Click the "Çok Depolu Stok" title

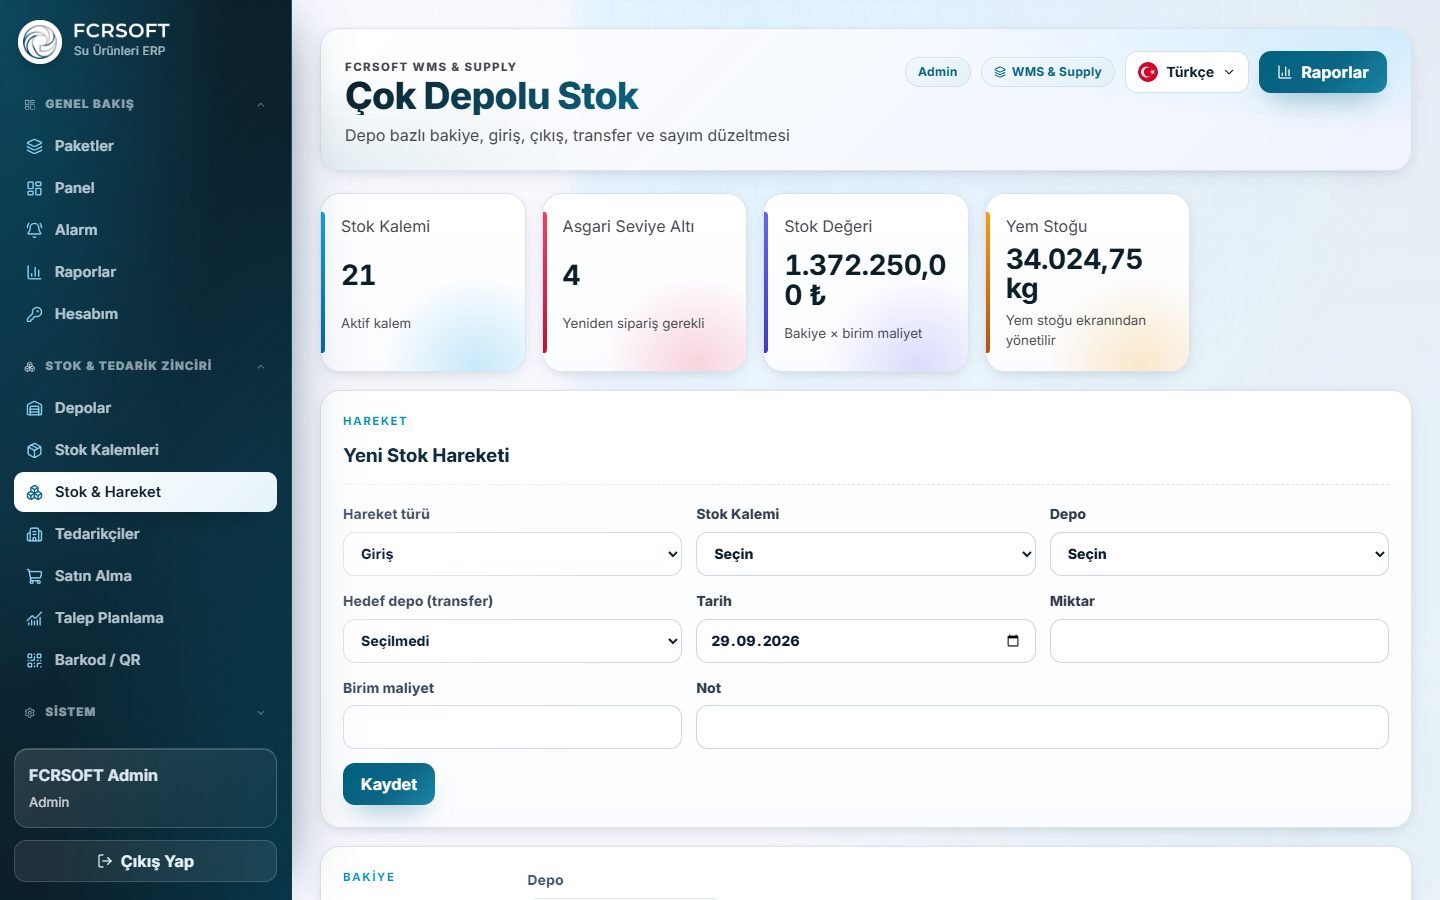[491, 96]
